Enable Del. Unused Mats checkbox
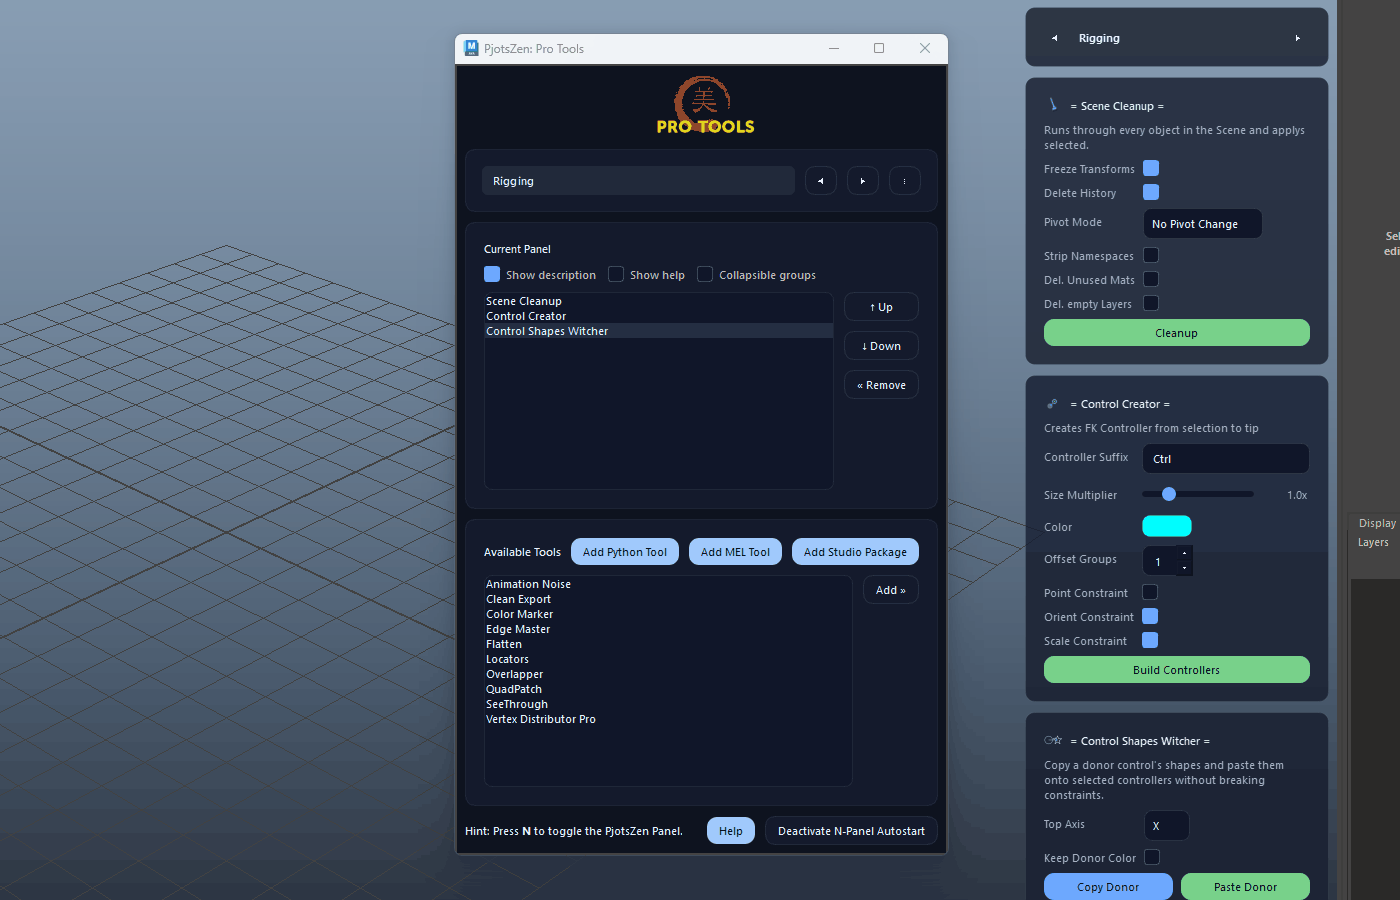Viewport: 1400px width, 900px height. (1151, 279)
